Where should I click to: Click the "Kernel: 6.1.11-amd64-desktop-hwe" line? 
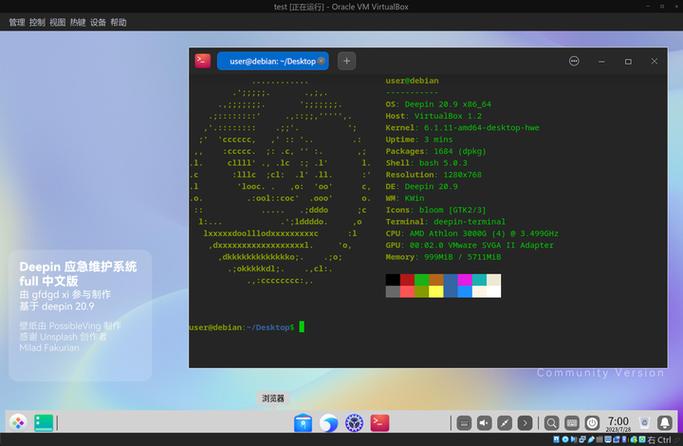(462, 128)
